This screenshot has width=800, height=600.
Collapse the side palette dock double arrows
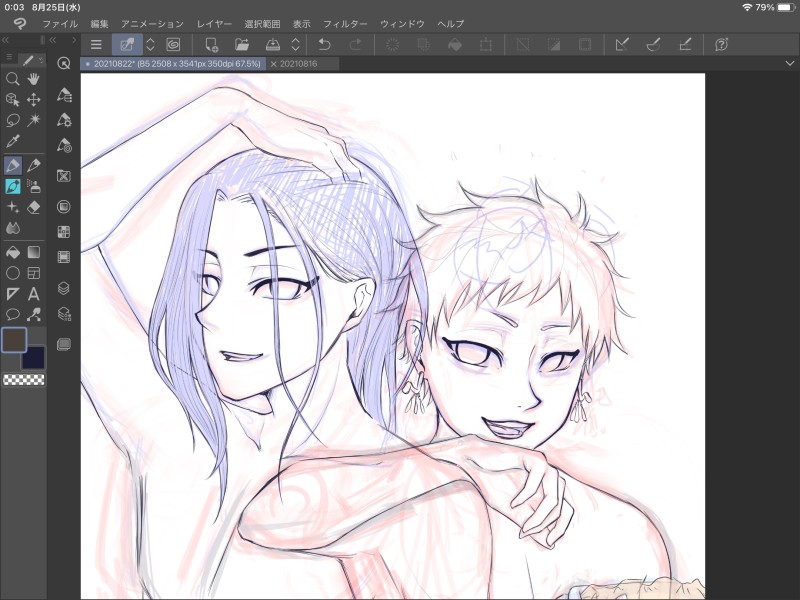coord(53,40)
